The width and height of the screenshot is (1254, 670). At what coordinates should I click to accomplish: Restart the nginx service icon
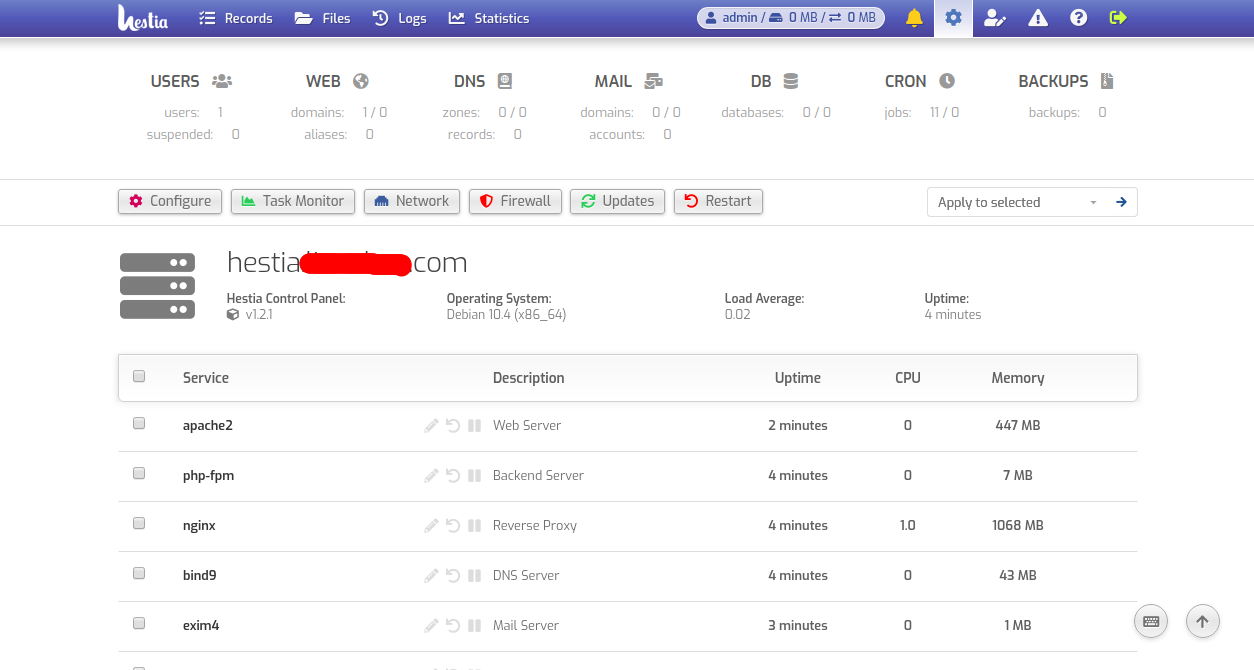pyautogui.click(x=453, y=525)
